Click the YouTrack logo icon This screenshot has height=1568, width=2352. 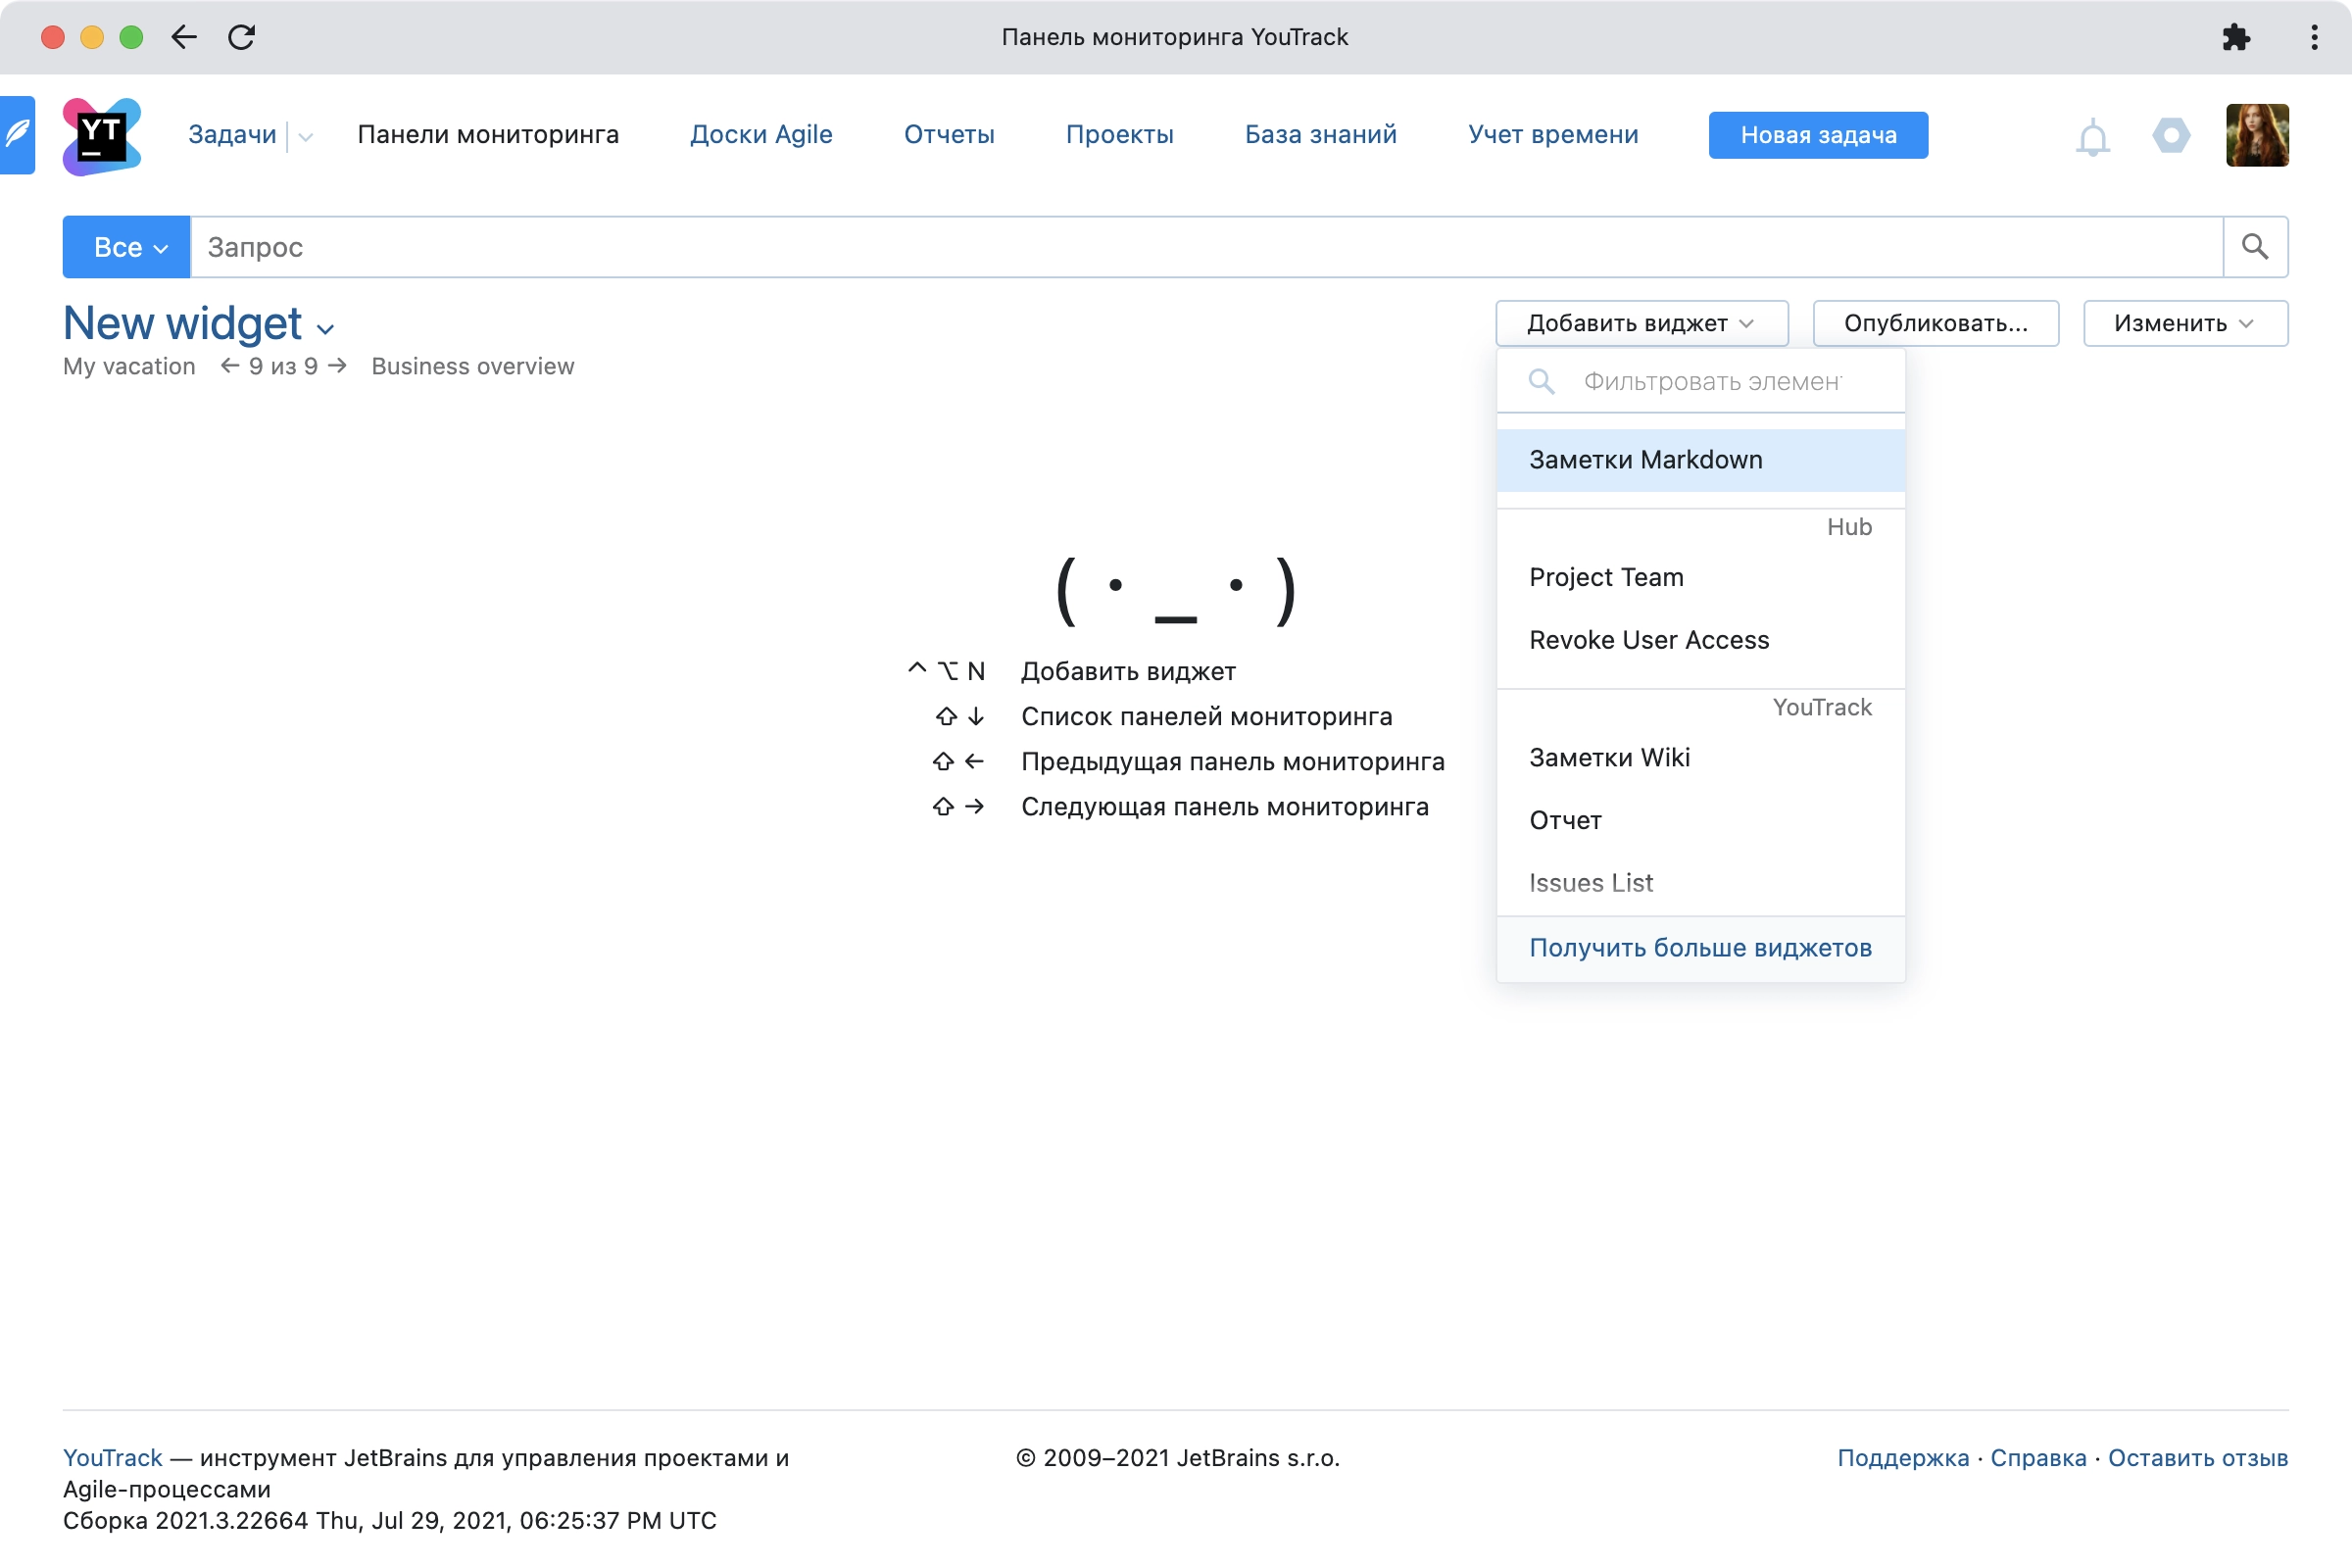click(x=102, y=135)
